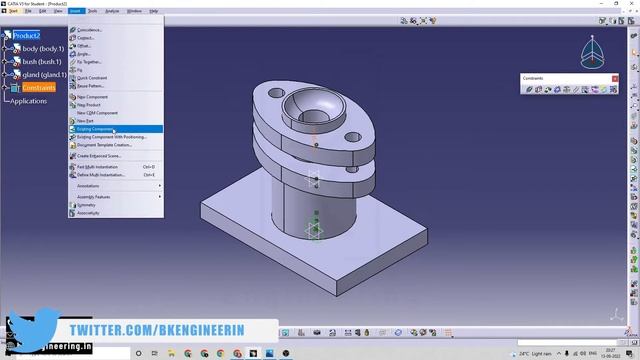Select Reuse Pattern icon in Constraints toolbar
The height and width of the screenshot is (360, 640).
[x=613, y=89]
